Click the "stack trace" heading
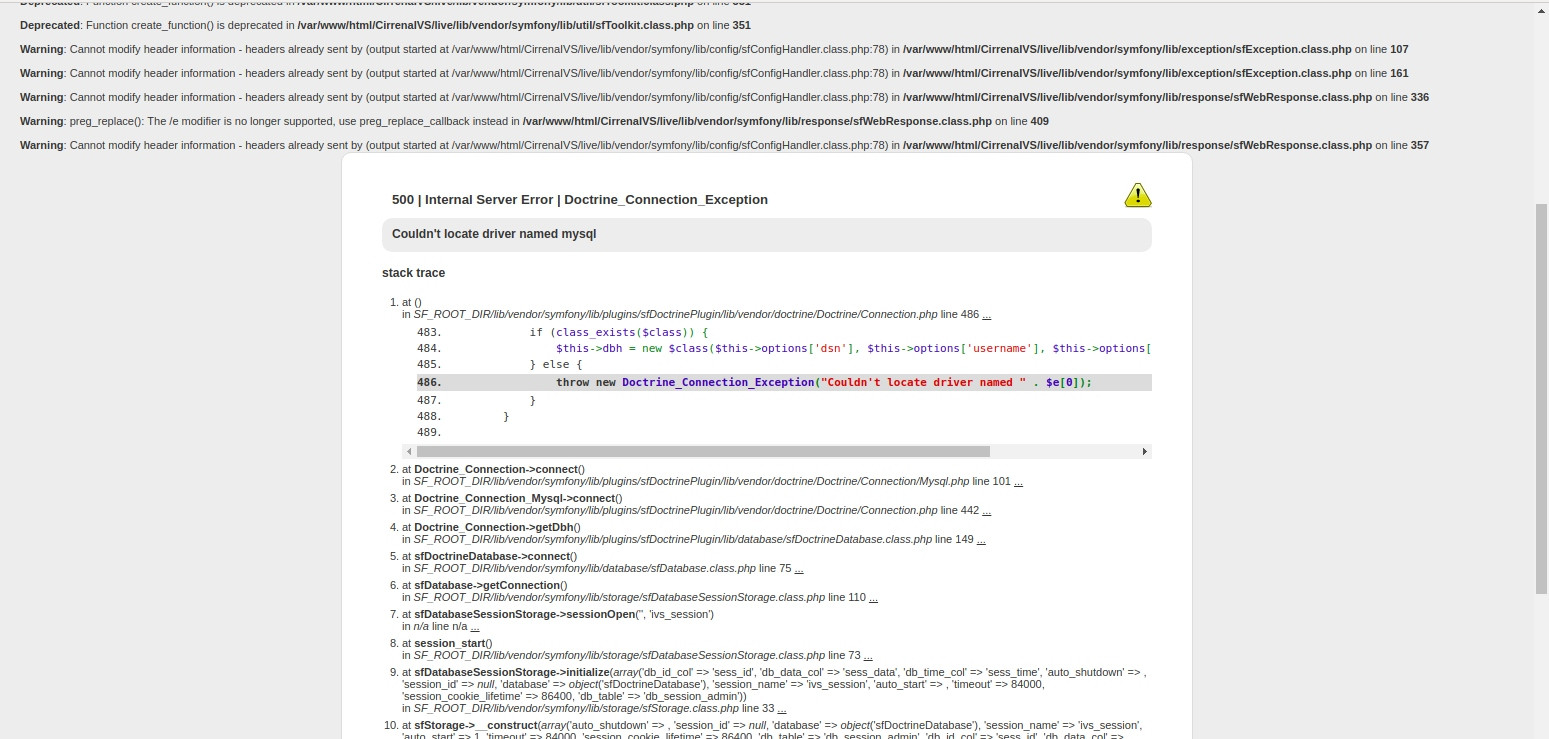Viewport: 1549px width, 739px height. tap(414, 273)
